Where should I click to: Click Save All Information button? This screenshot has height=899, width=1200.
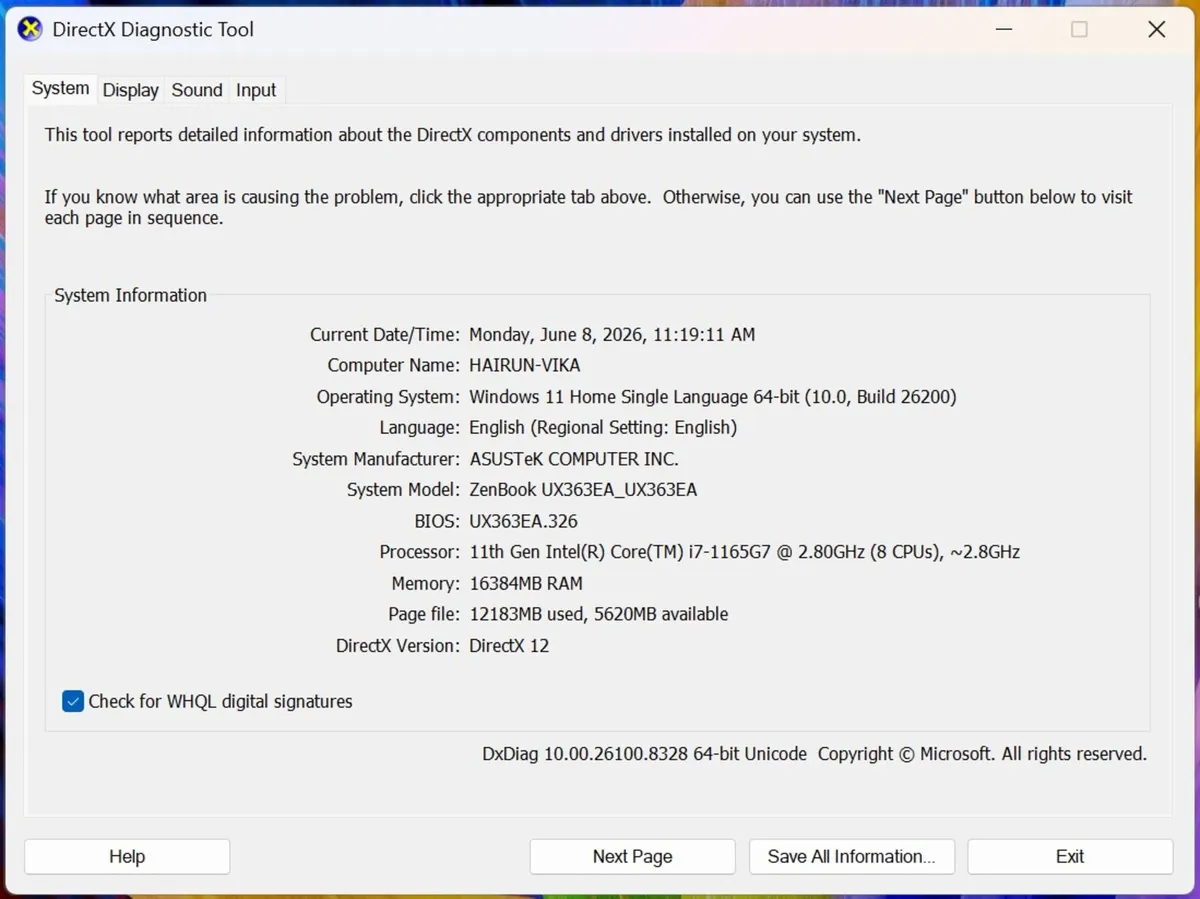[x=852, y=856]
